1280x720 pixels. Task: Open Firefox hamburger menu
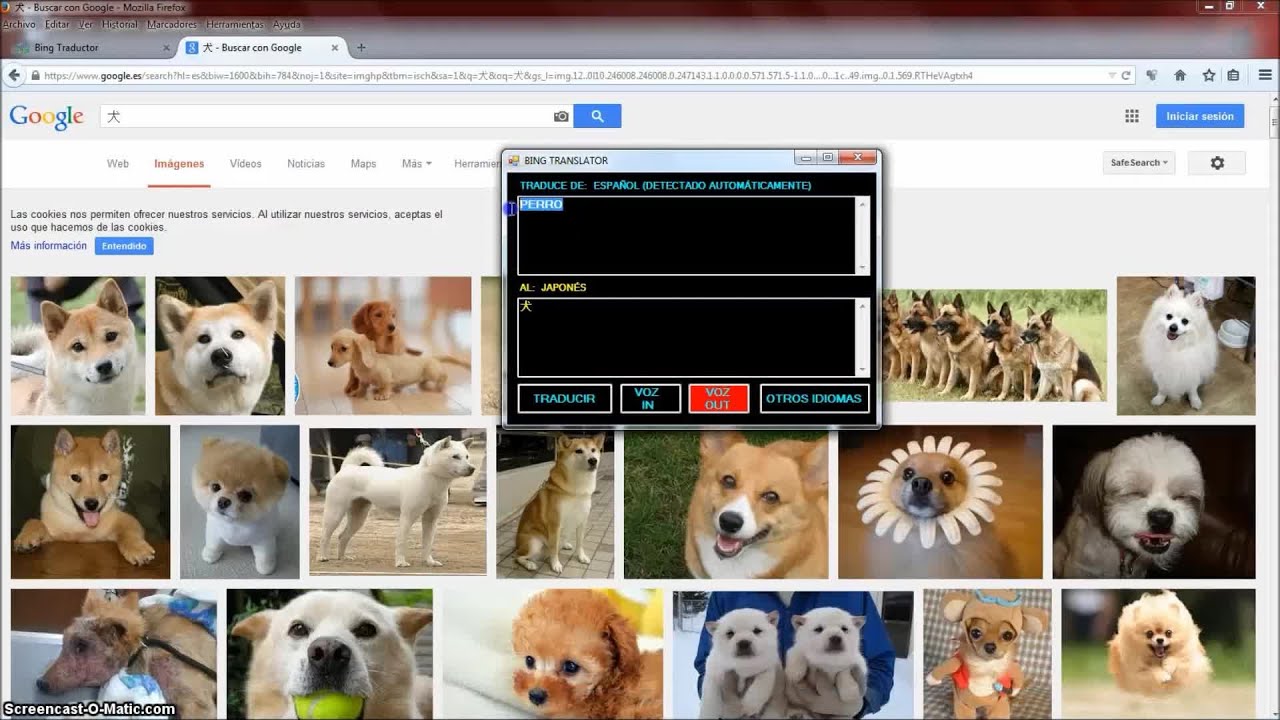[1265, 75]
